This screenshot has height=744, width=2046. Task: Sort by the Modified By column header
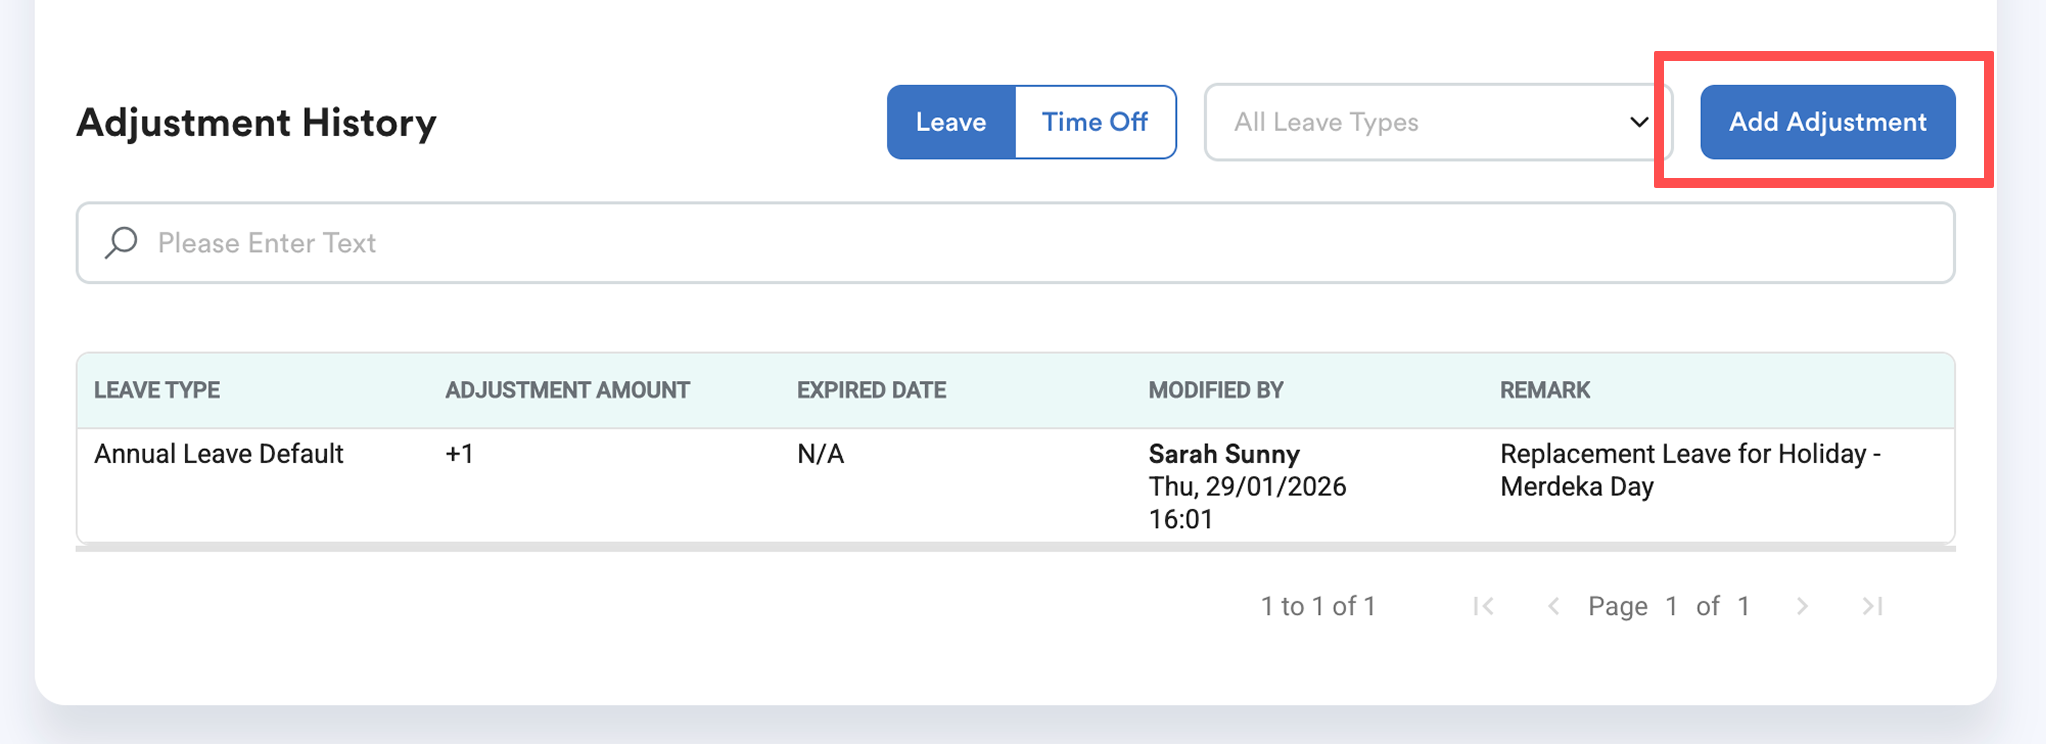click(x=1215, y=390)
